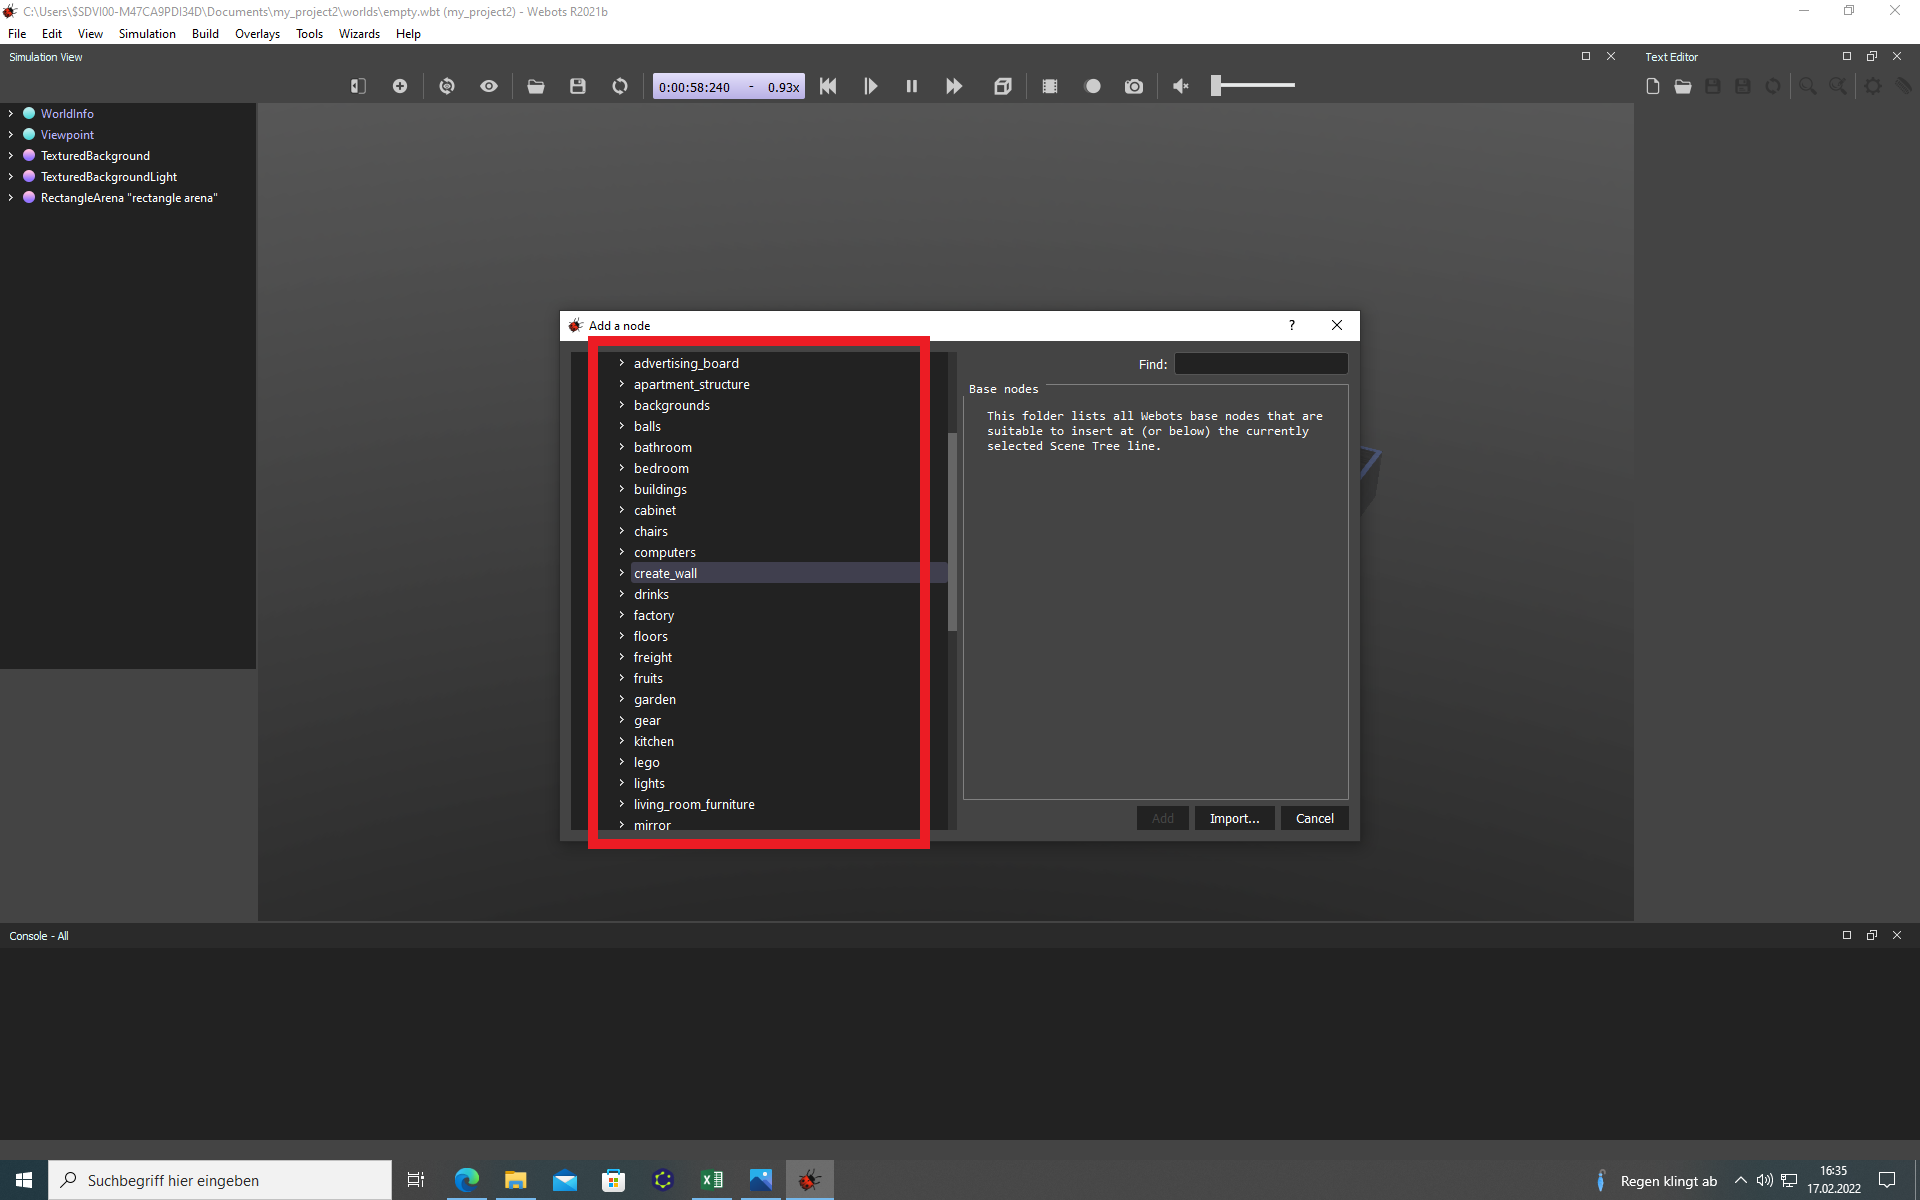Viewport: 1920px width, 1200px height.
Task: Expand the create_wall folder
Action: pyautogui.click(x=621, y=573)
